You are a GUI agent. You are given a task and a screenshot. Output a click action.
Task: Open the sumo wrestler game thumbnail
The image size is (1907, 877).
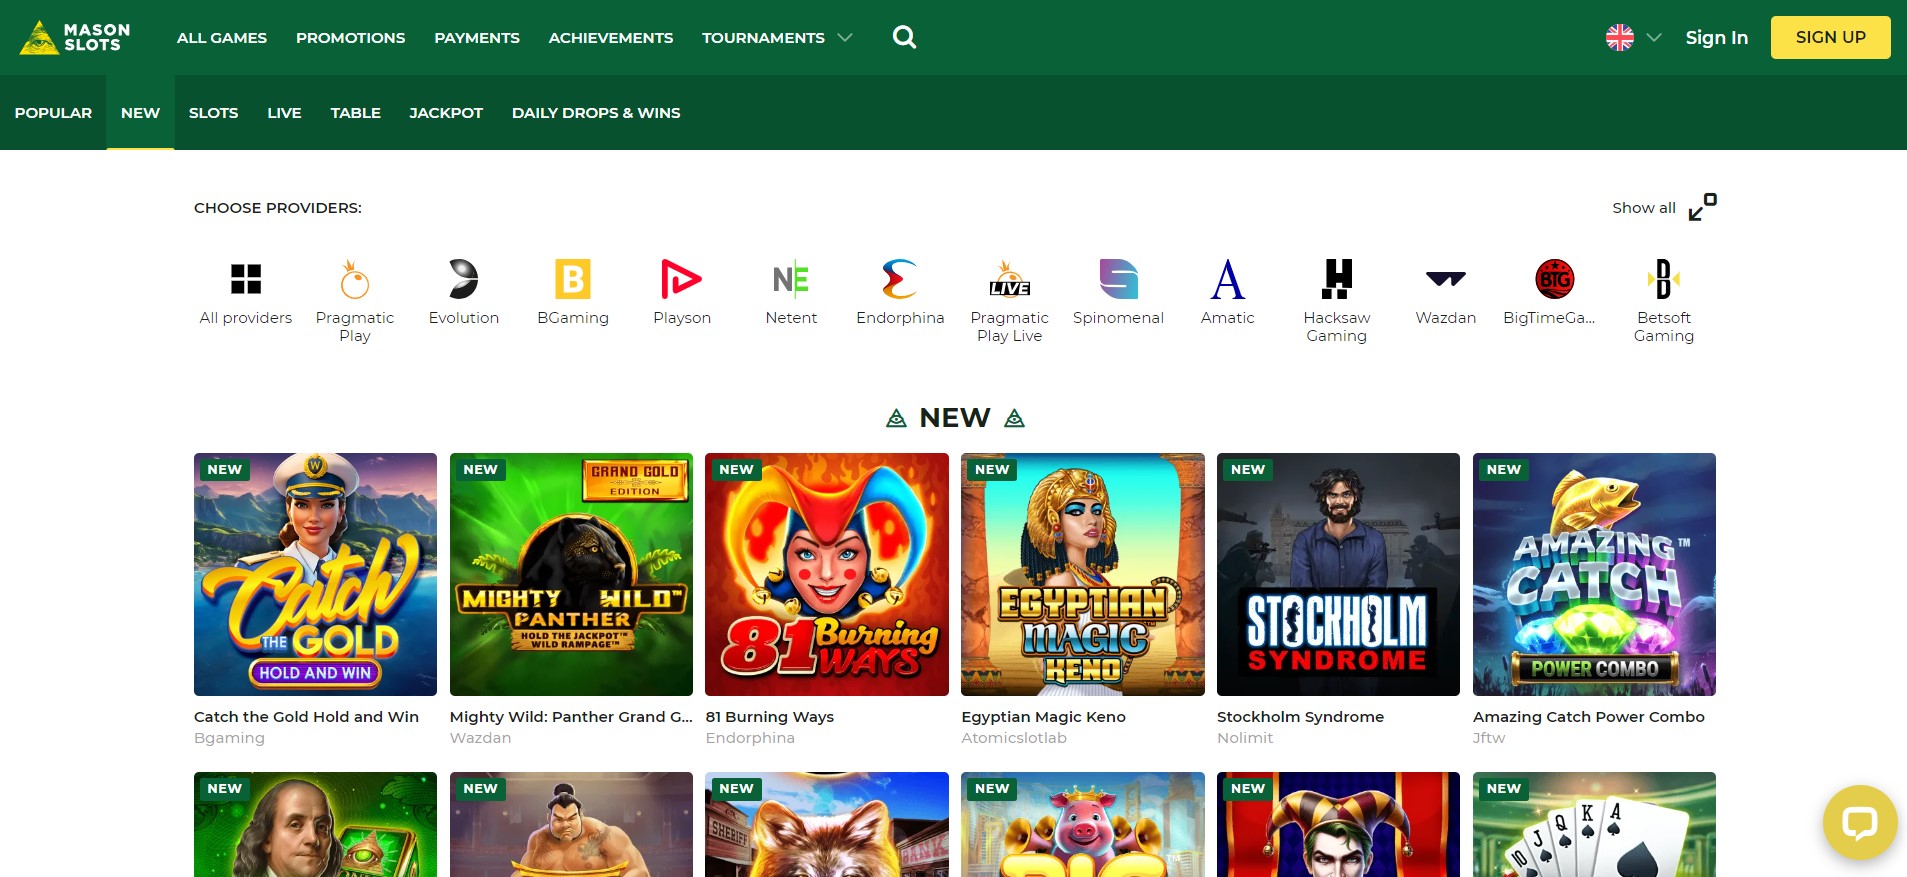coord(571,824)
